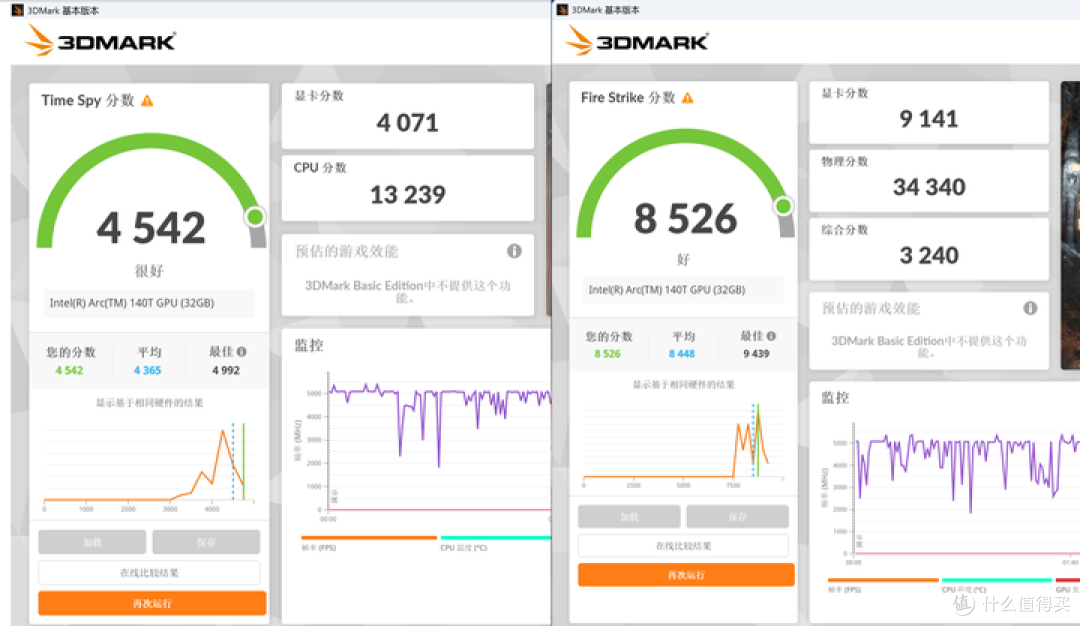
Task: Click the grey load button in Fire Strike window
Action: 629,517
